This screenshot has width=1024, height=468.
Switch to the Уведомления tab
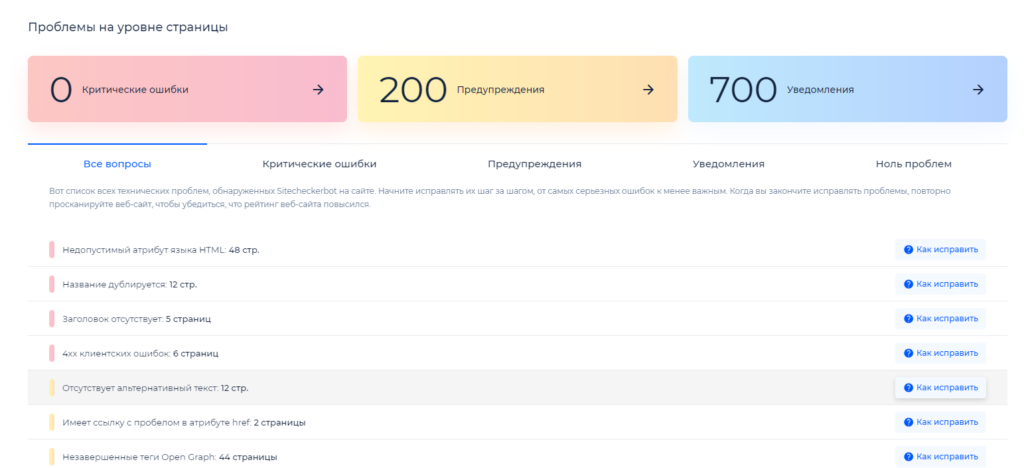728,164
